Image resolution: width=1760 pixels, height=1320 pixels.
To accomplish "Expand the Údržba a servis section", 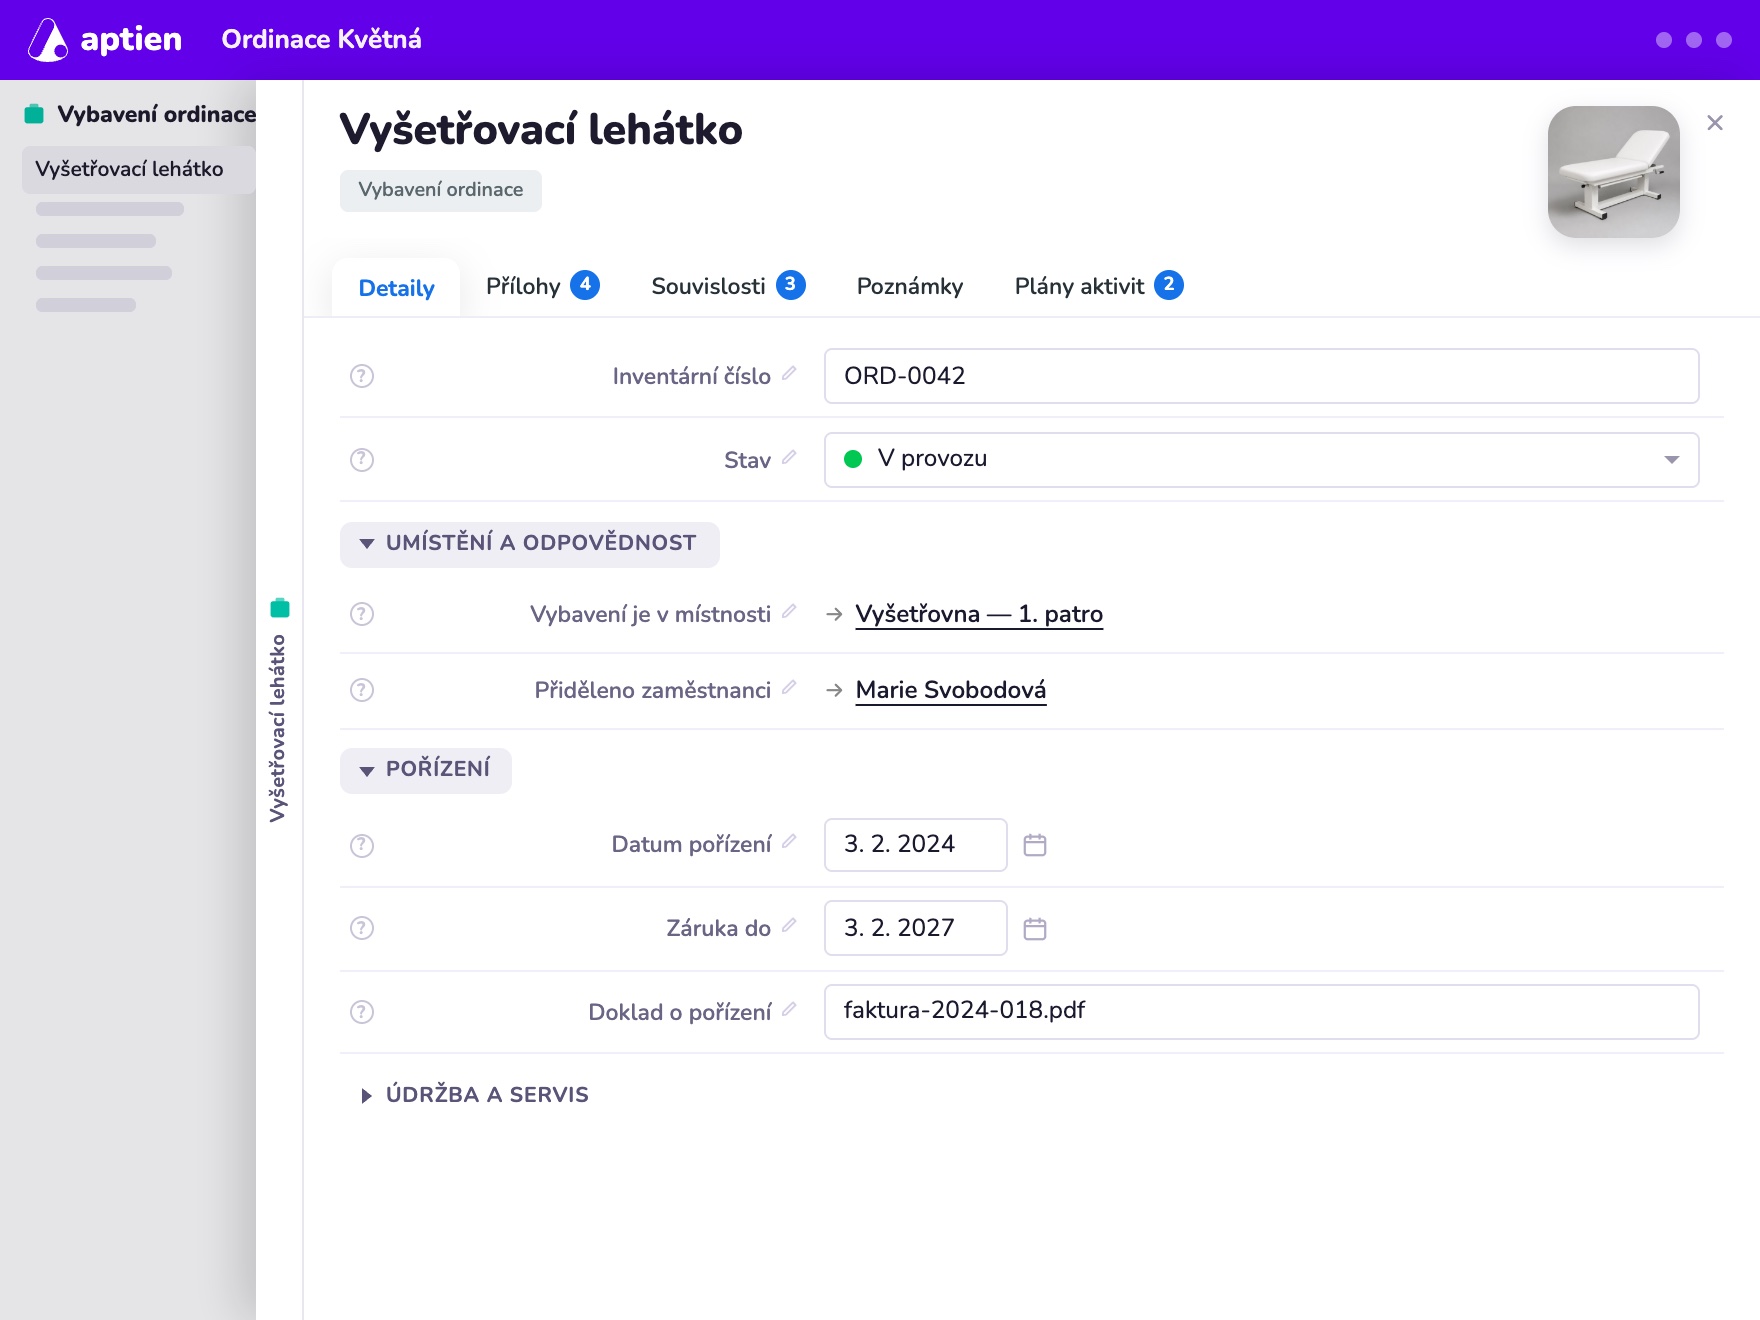I will (x=474, y=1095).
